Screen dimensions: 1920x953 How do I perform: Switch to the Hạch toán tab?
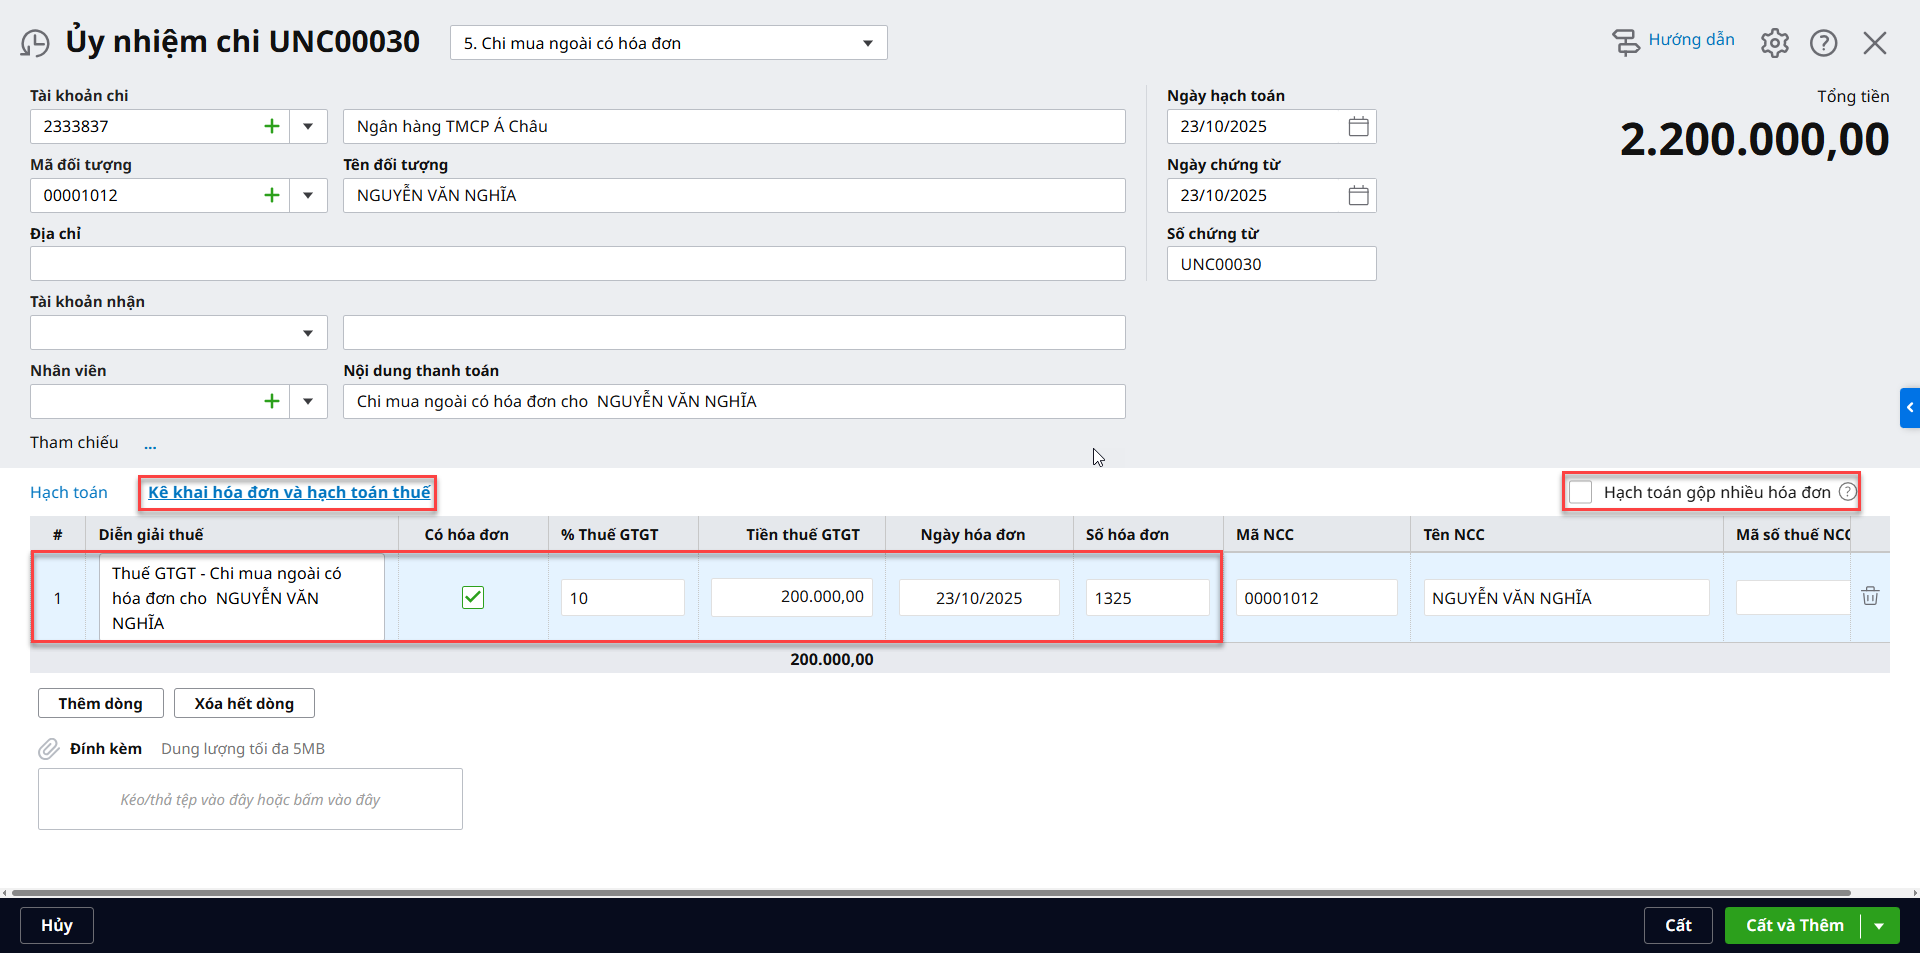69,492
